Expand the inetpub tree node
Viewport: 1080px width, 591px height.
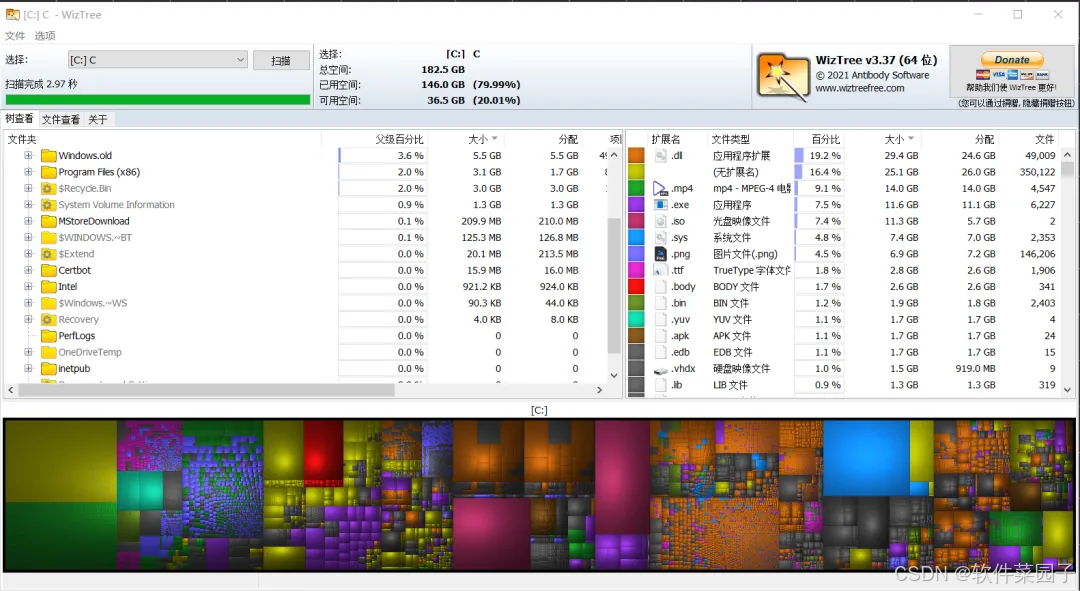[28, 369]
